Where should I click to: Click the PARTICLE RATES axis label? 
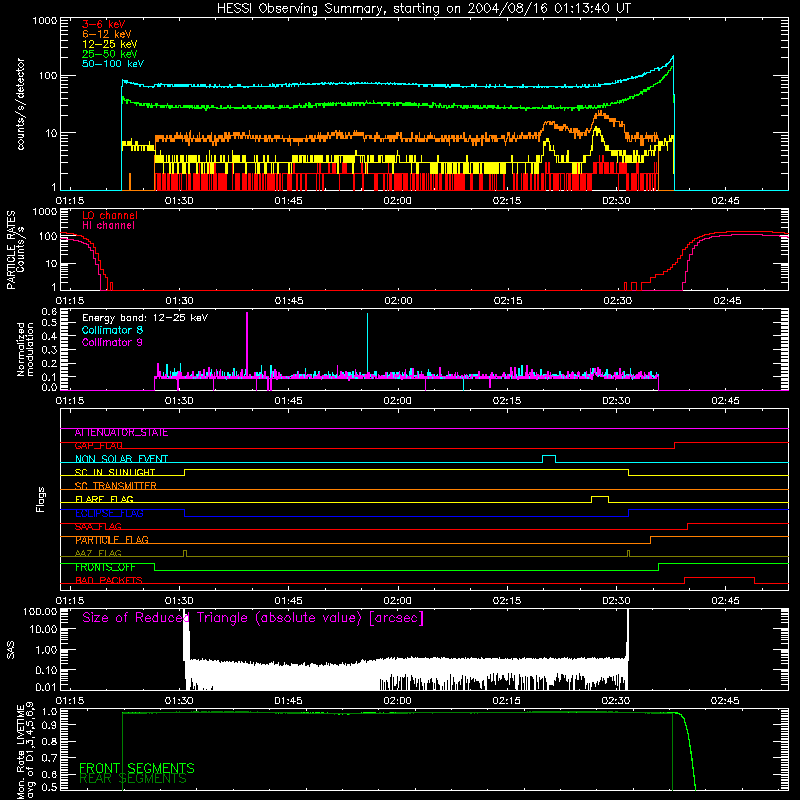pos(11,250)
